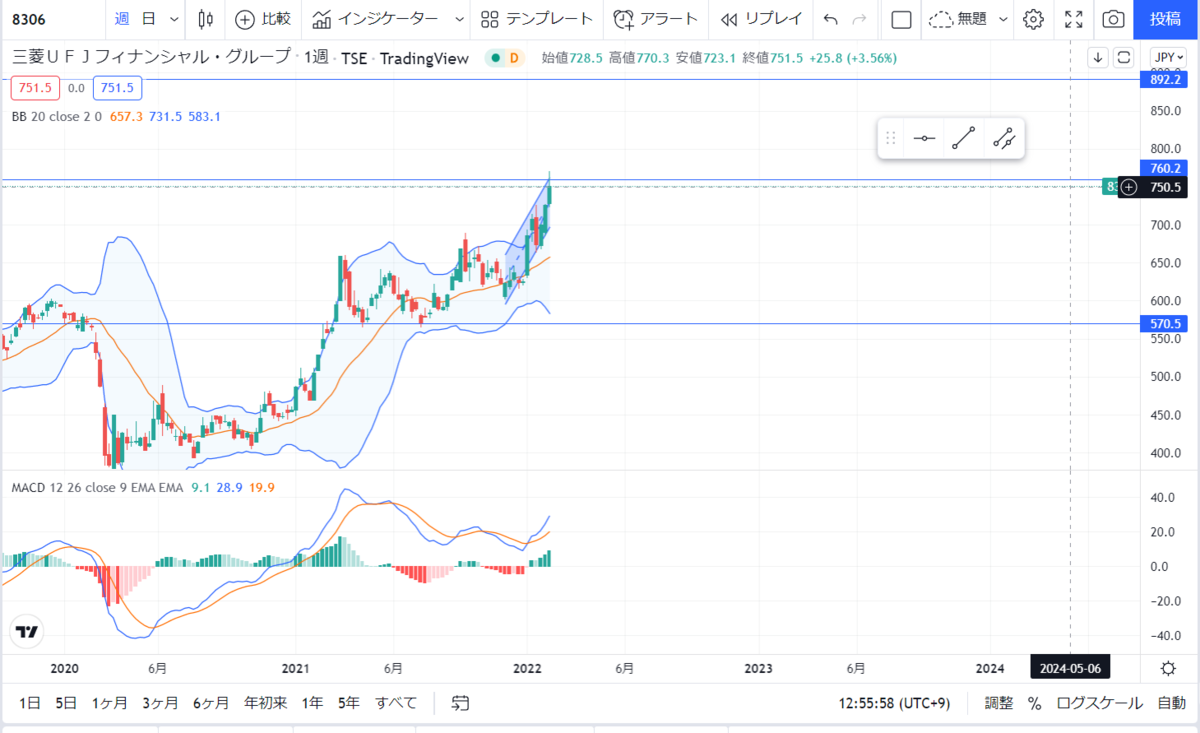Toggle 自動 auto scale
The image size is (1200, 733).
tap(1171, 703)
